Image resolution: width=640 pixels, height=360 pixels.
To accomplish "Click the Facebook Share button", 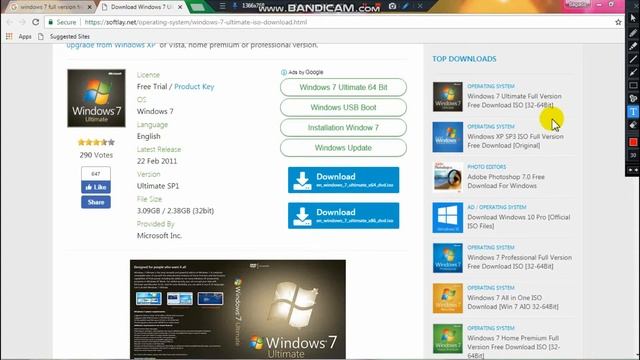I will point(96,202).
